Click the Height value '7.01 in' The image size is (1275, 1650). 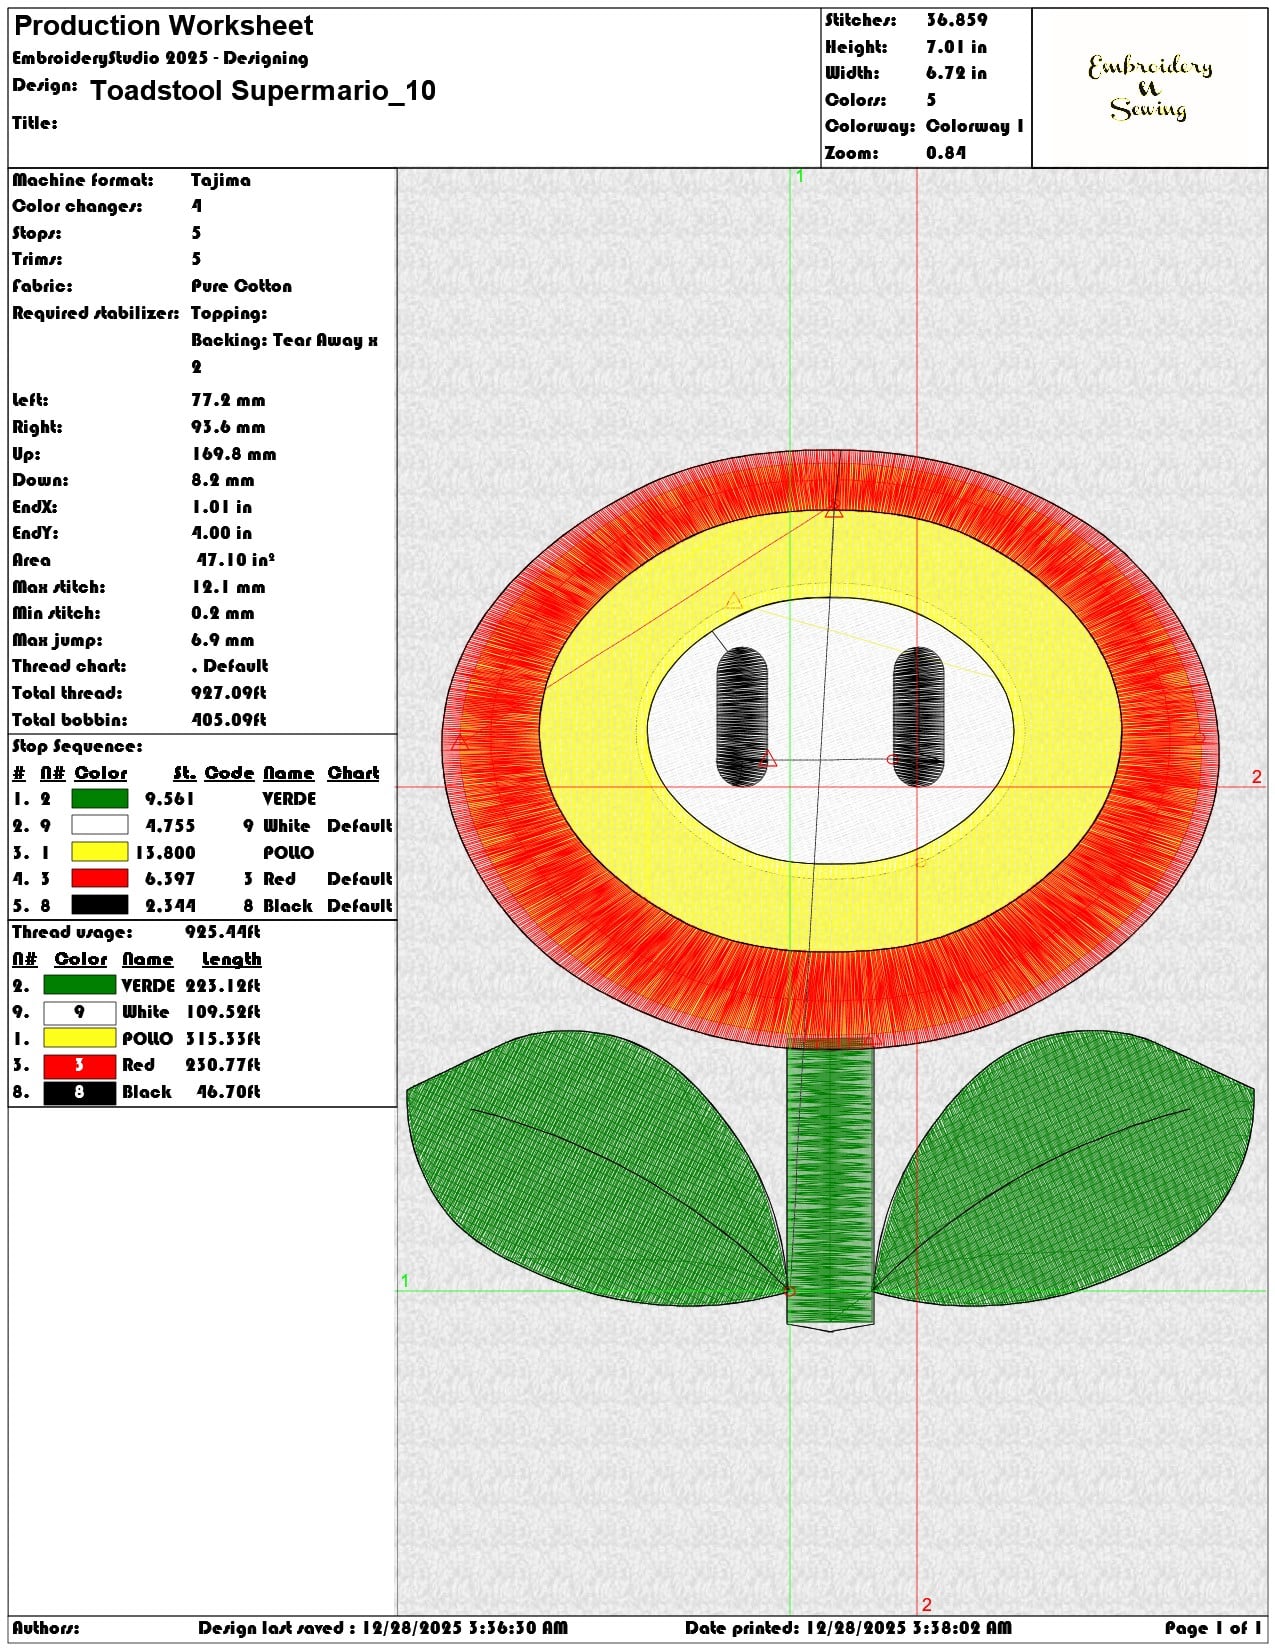[x=956, y=47]
